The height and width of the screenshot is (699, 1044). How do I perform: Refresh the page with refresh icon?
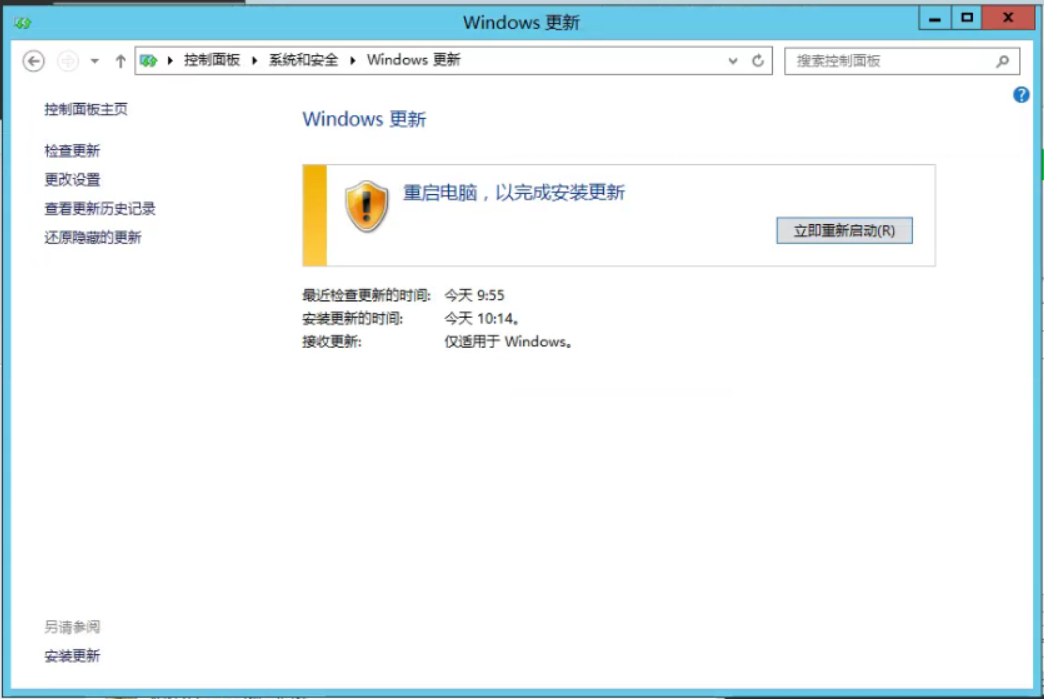point(758,61)
